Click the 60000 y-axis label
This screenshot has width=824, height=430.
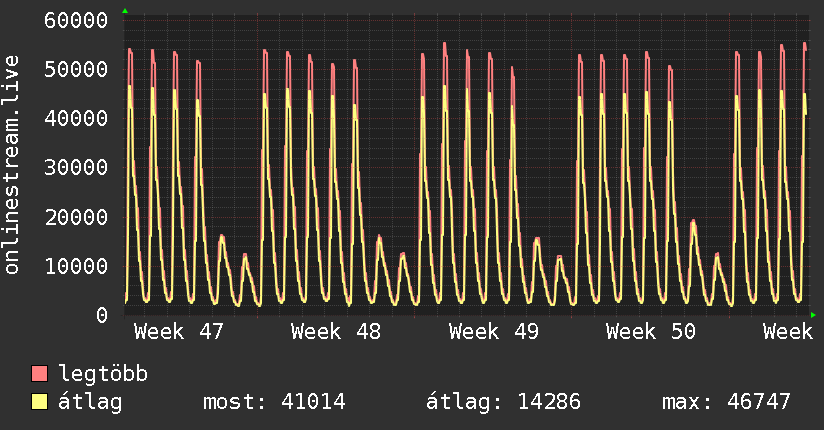tap(76, 21)
